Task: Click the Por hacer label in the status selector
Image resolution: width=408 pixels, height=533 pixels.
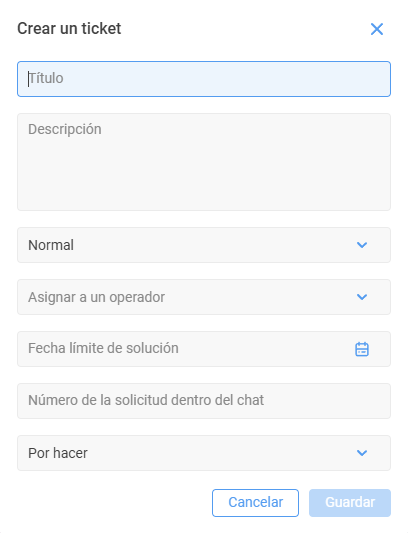Action: [58, 453]
